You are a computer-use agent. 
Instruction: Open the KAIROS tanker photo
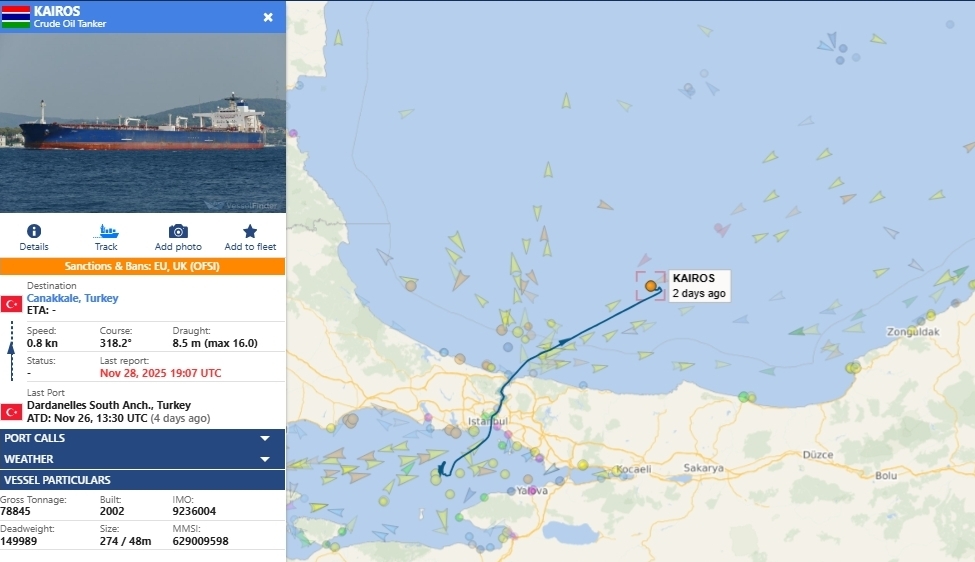(x=142, y=123)
